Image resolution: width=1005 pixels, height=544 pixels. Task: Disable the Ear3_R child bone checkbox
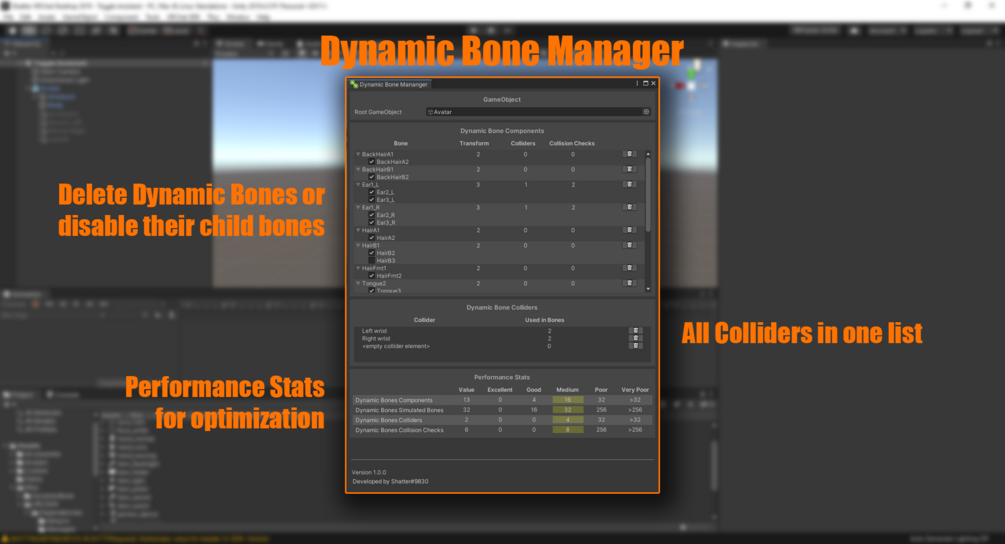point(372,222)
